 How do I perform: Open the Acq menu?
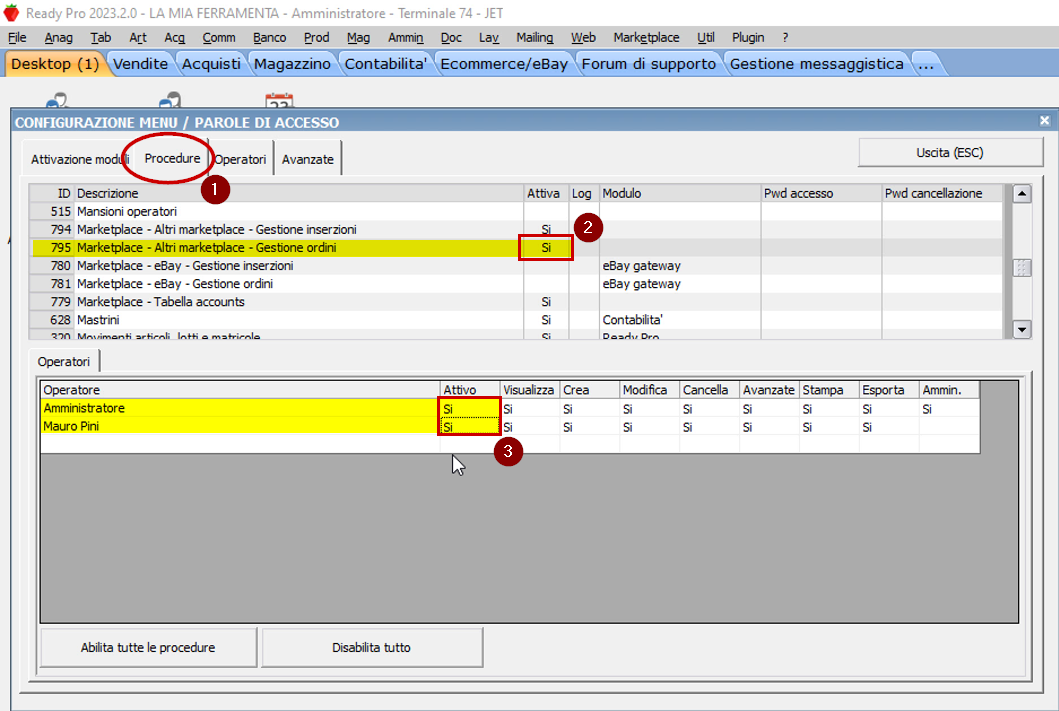(x=174, y=38)
